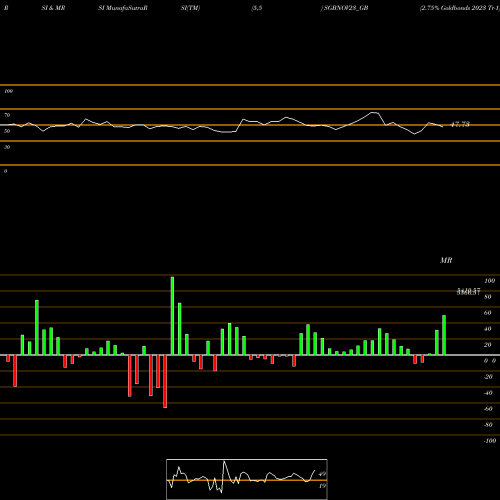The image size is (500, 500).
Task: Click the 60 label on MR axis
Action: click(488, 313)
